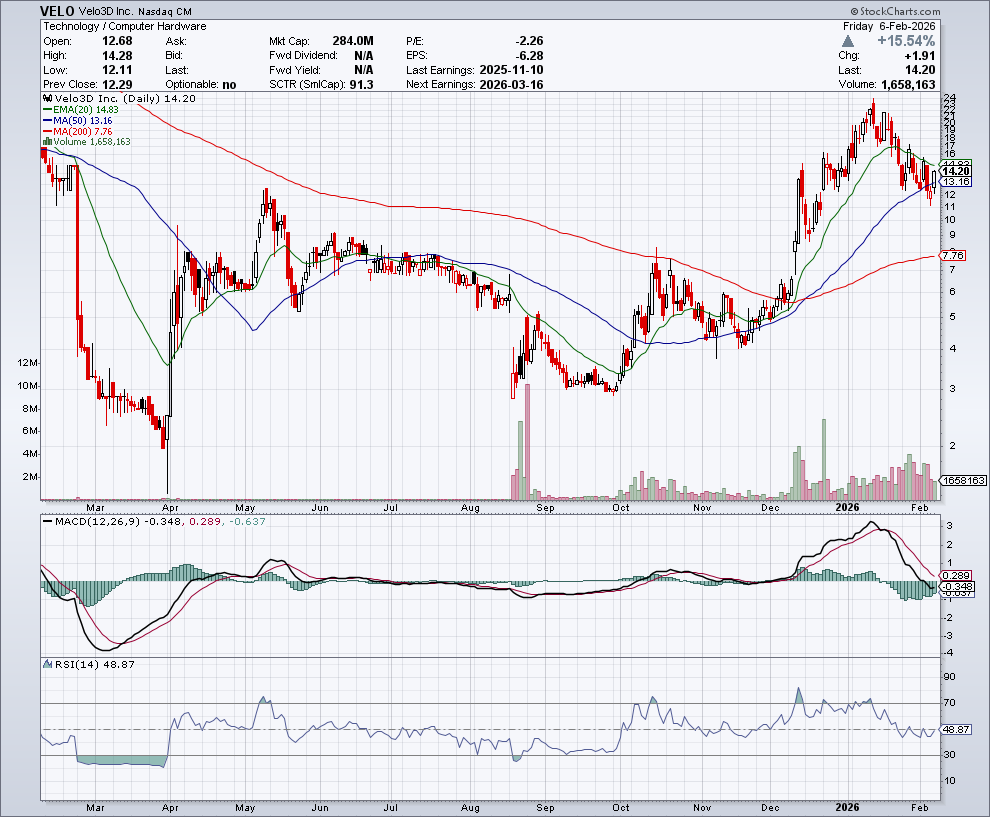Click the MACD(12,26,9) legend label
The image size is (990, 817).
pyautogui.click(x=98, y=522)
